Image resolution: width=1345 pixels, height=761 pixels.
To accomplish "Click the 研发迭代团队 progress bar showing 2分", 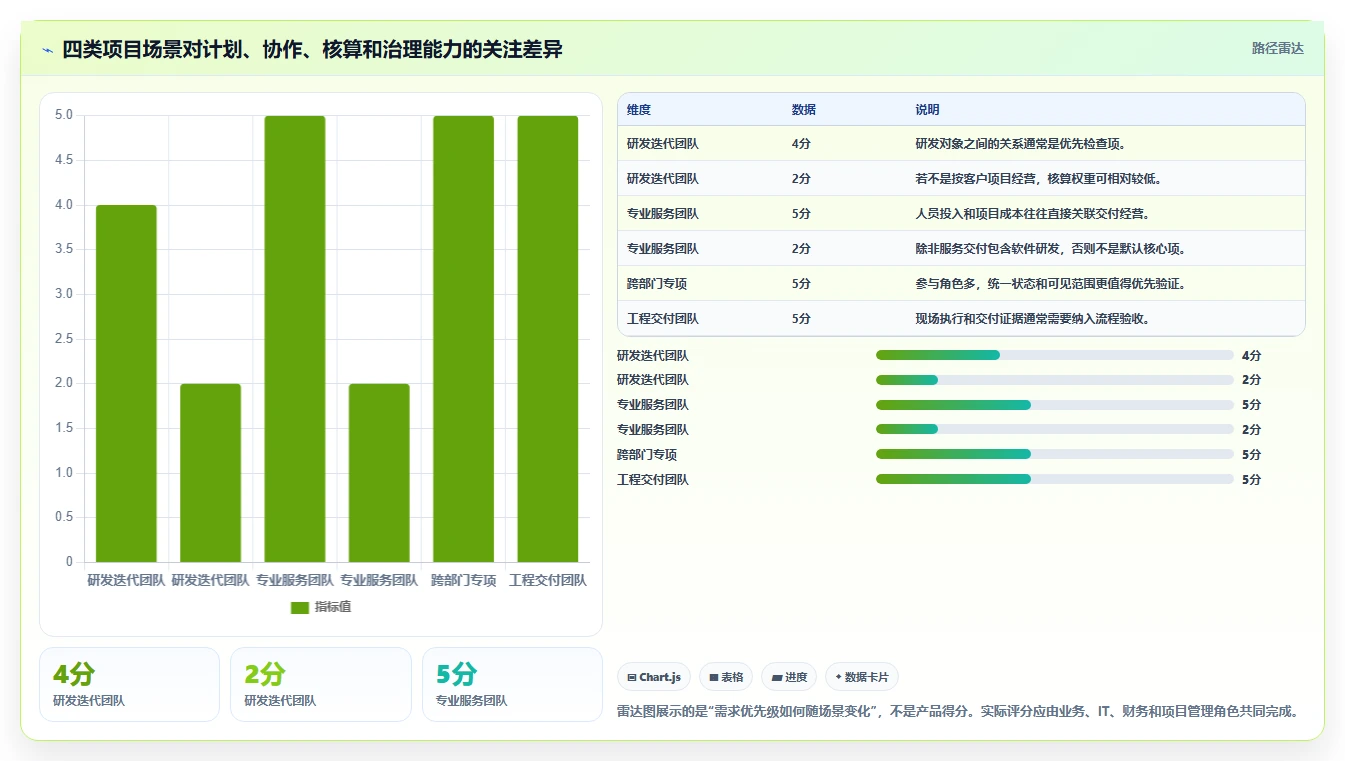I will [1055, 380].
